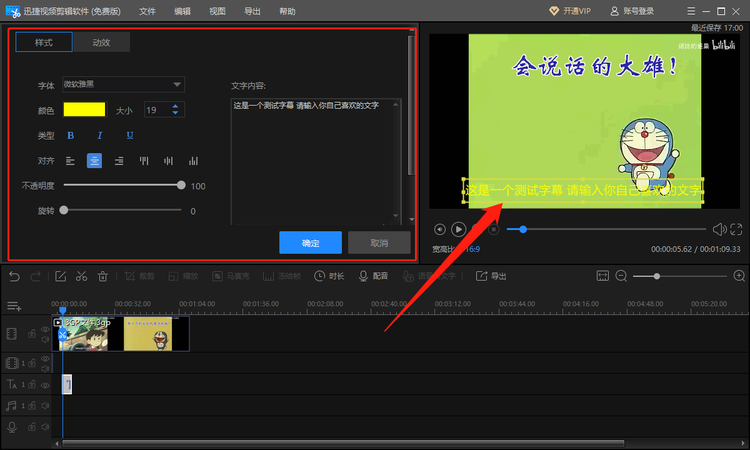Step back to previous frame
Image resolution: width=750 pixels, height=450 pixels.
pyautogui.click(x=440, y=230)
